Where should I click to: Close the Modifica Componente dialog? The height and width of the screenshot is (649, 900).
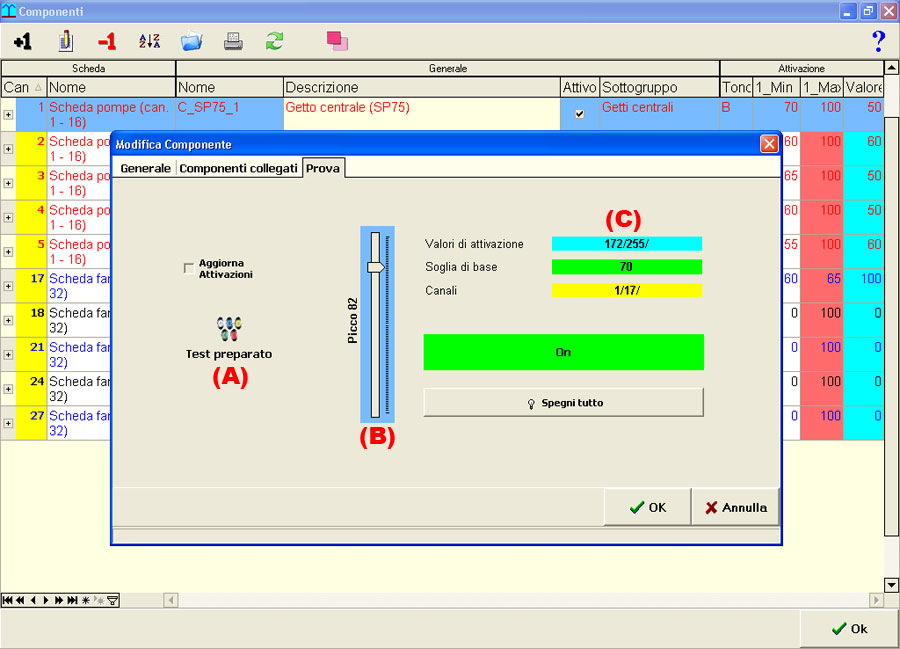(x=769, y=144)
